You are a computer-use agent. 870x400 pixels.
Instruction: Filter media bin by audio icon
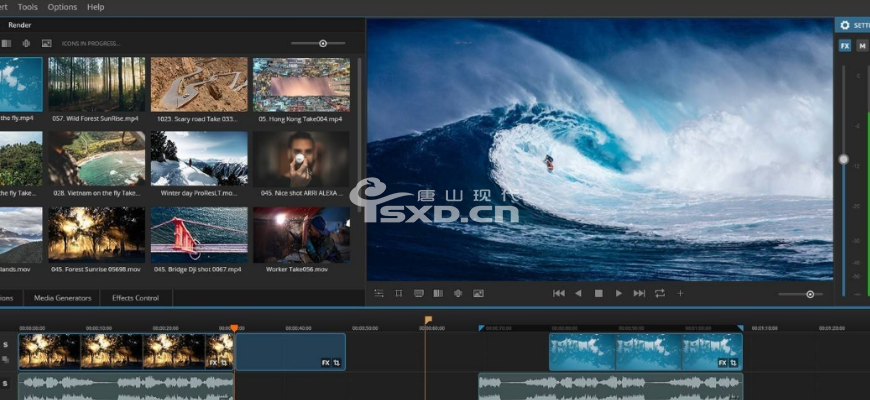click(x=26, y=43)
